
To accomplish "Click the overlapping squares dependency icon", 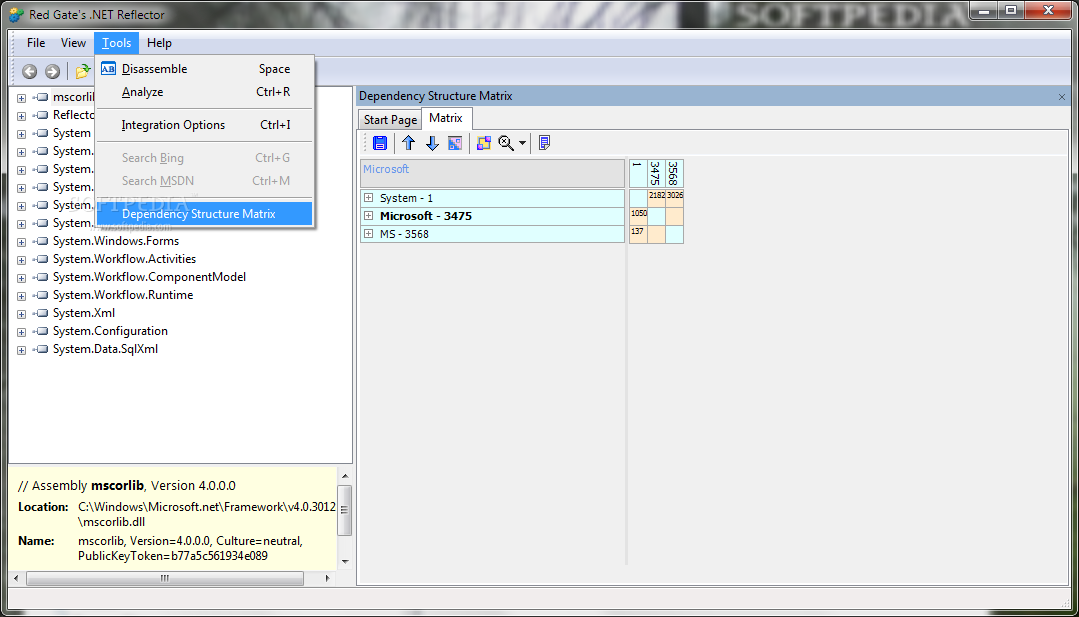I will (484, 143).
